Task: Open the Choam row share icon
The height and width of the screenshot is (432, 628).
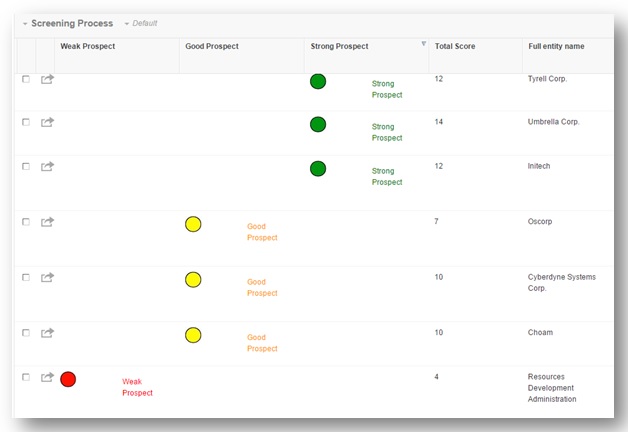Action: point(47,333)
